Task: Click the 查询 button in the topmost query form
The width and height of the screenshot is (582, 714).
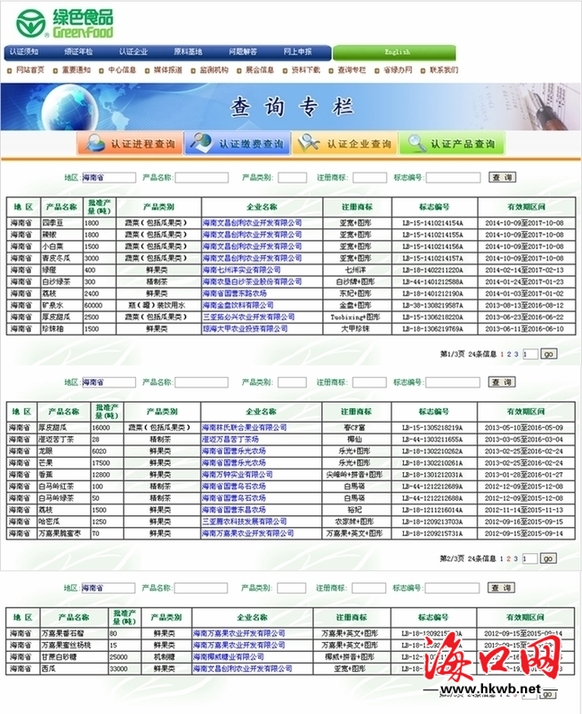Action: coord(502,177)
